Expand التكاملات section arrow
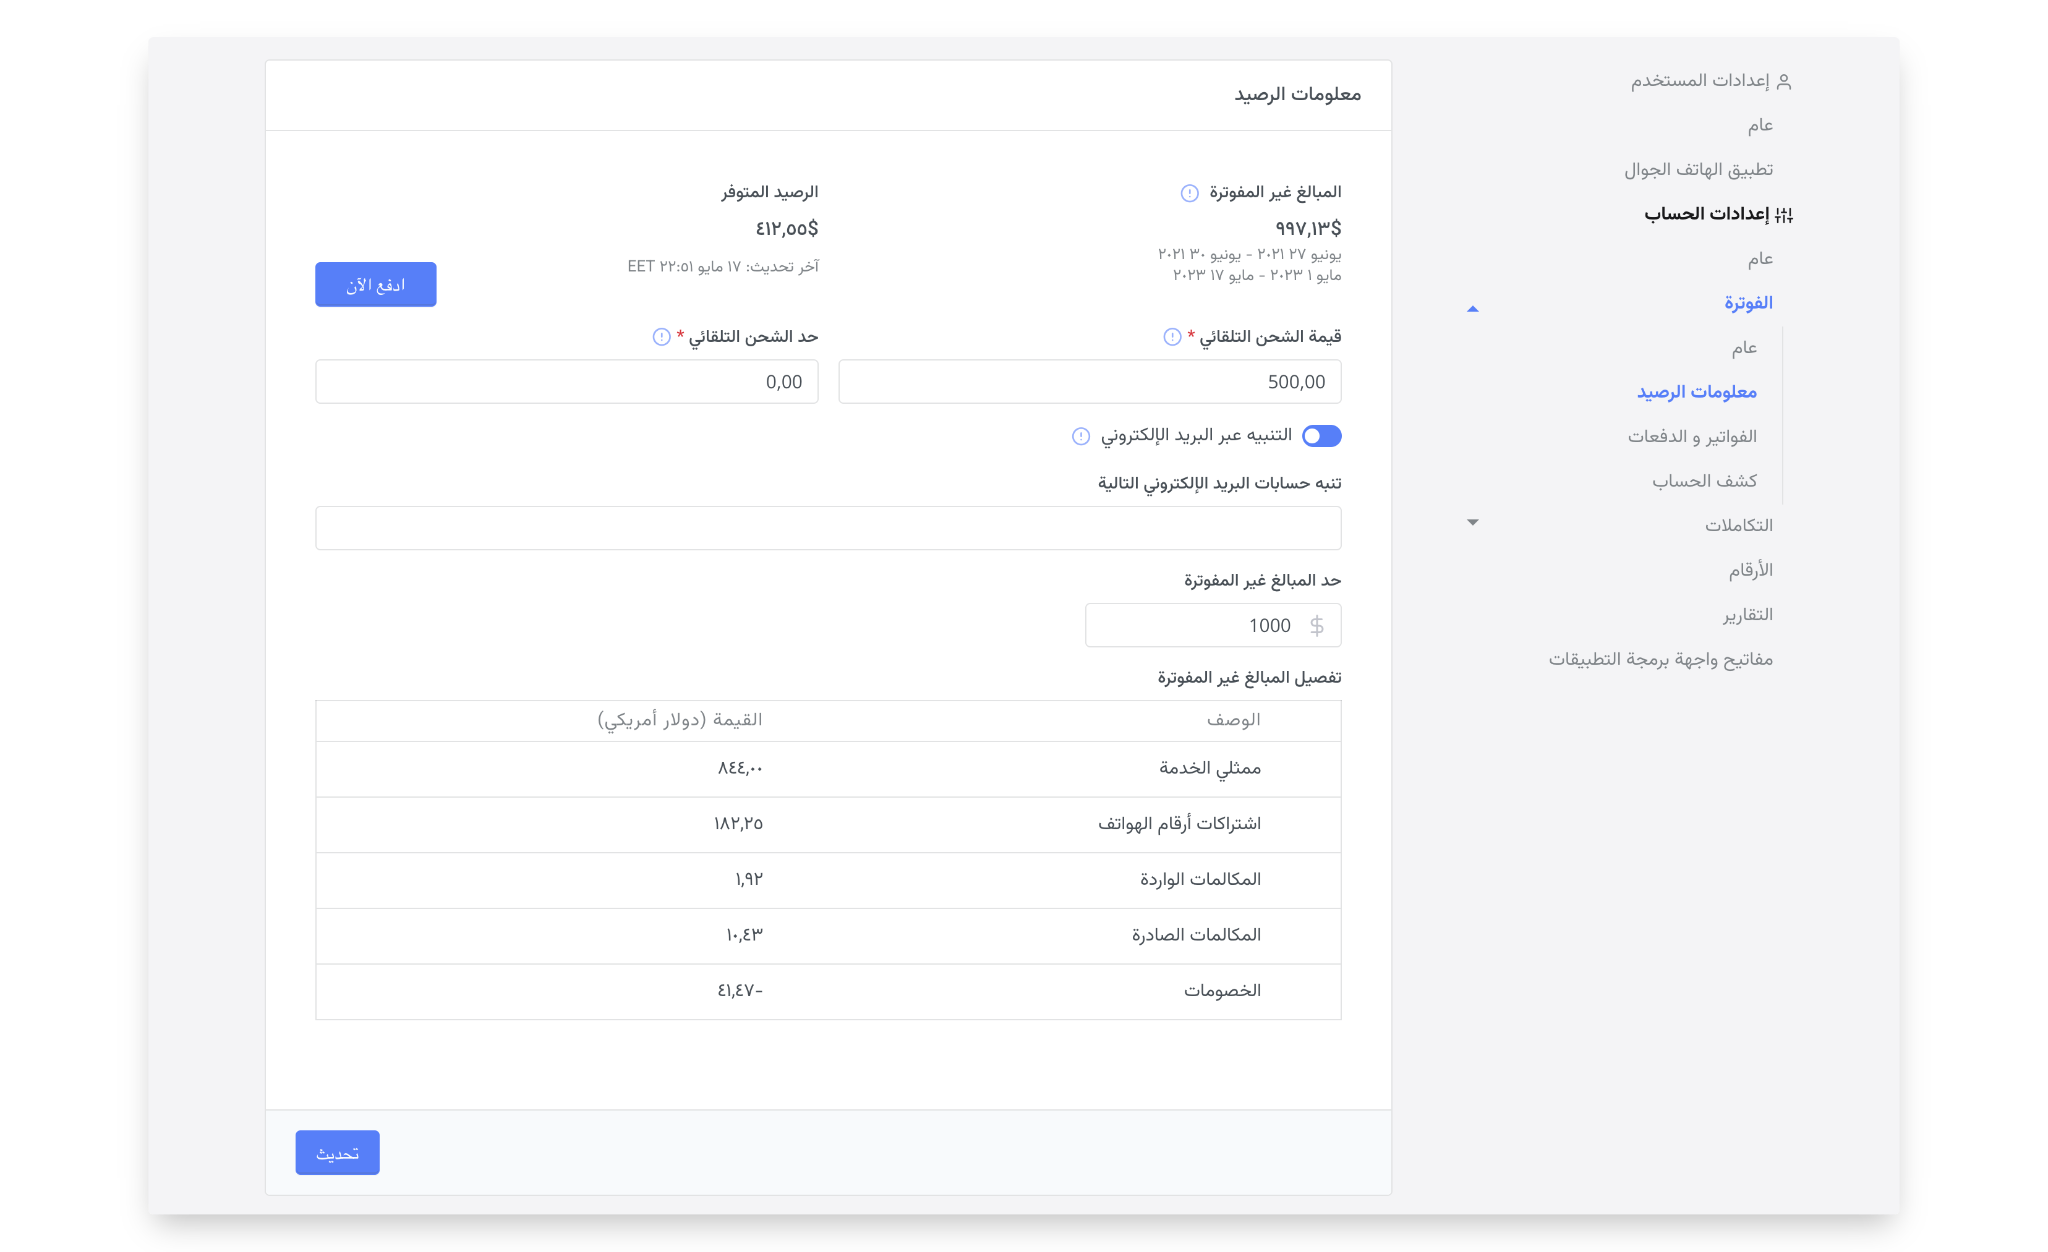The image size is (2048, 1252). (1472, 522)
